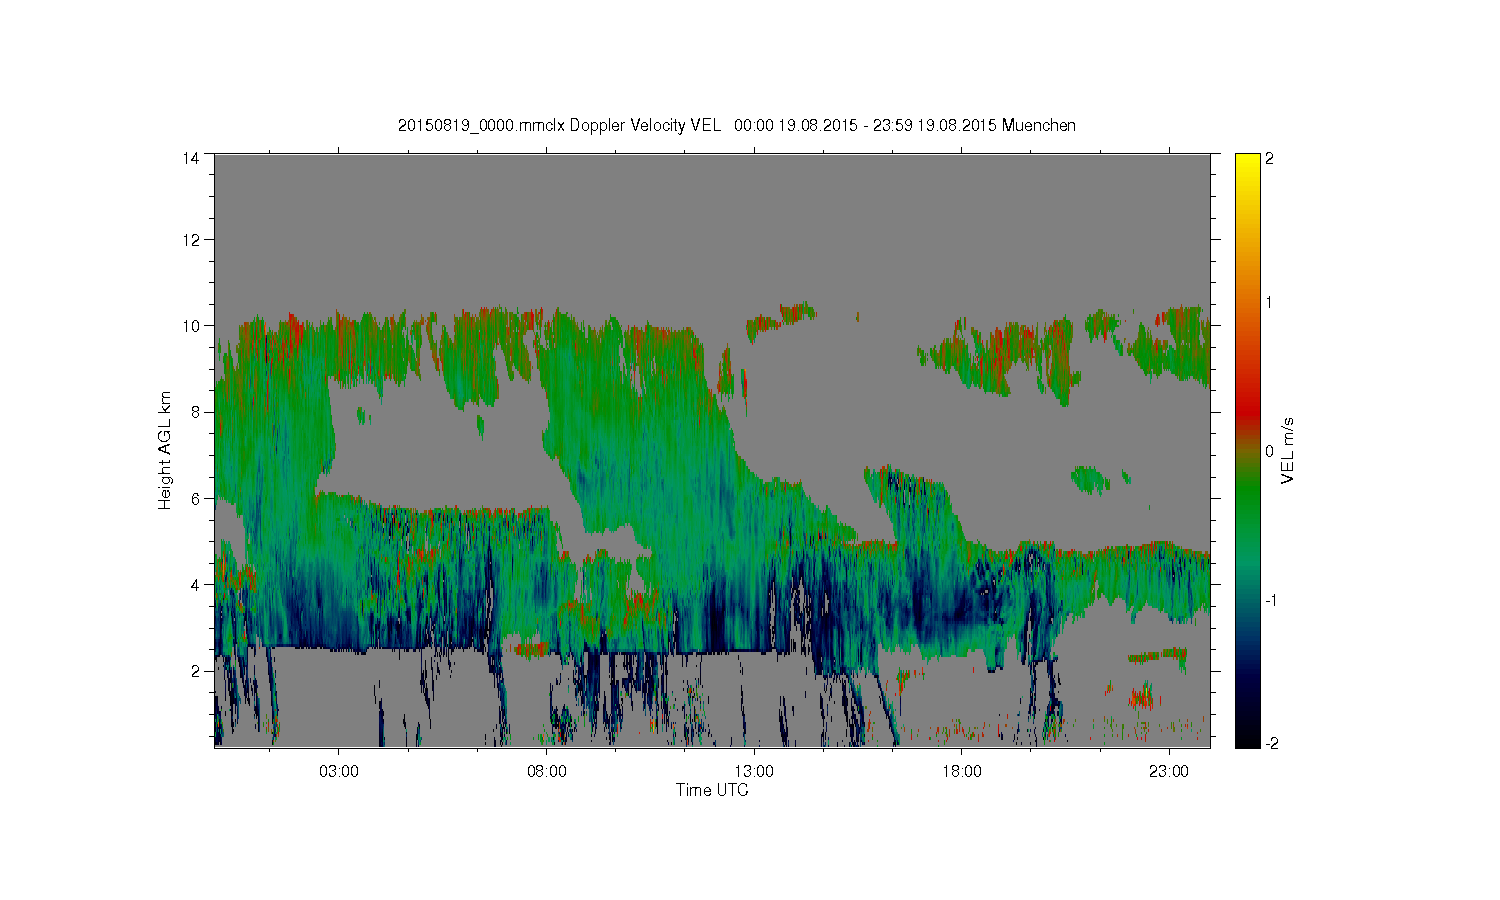Click the 14 km height label

(191, 158)
